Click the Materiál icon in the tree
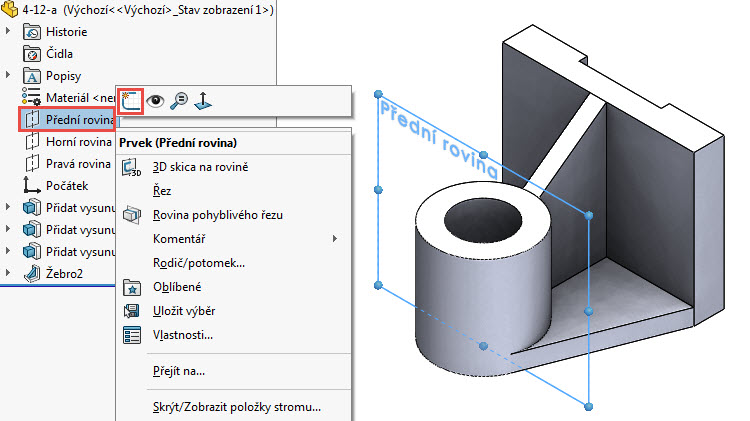 32,97
